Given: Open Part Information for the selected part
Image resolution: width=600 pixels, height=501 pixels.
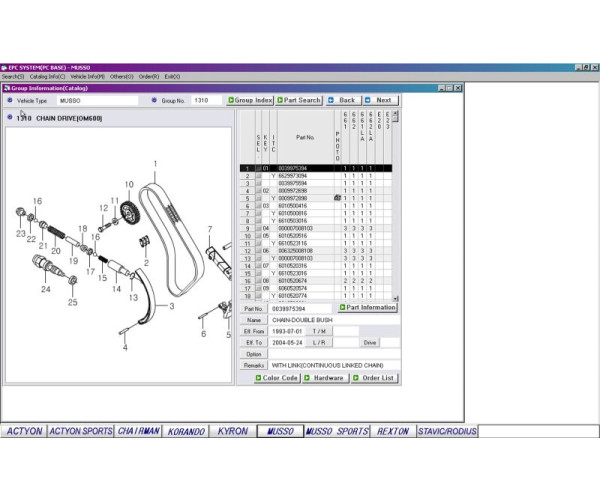Looking at the screenshot, I should (x=368, y=308).
